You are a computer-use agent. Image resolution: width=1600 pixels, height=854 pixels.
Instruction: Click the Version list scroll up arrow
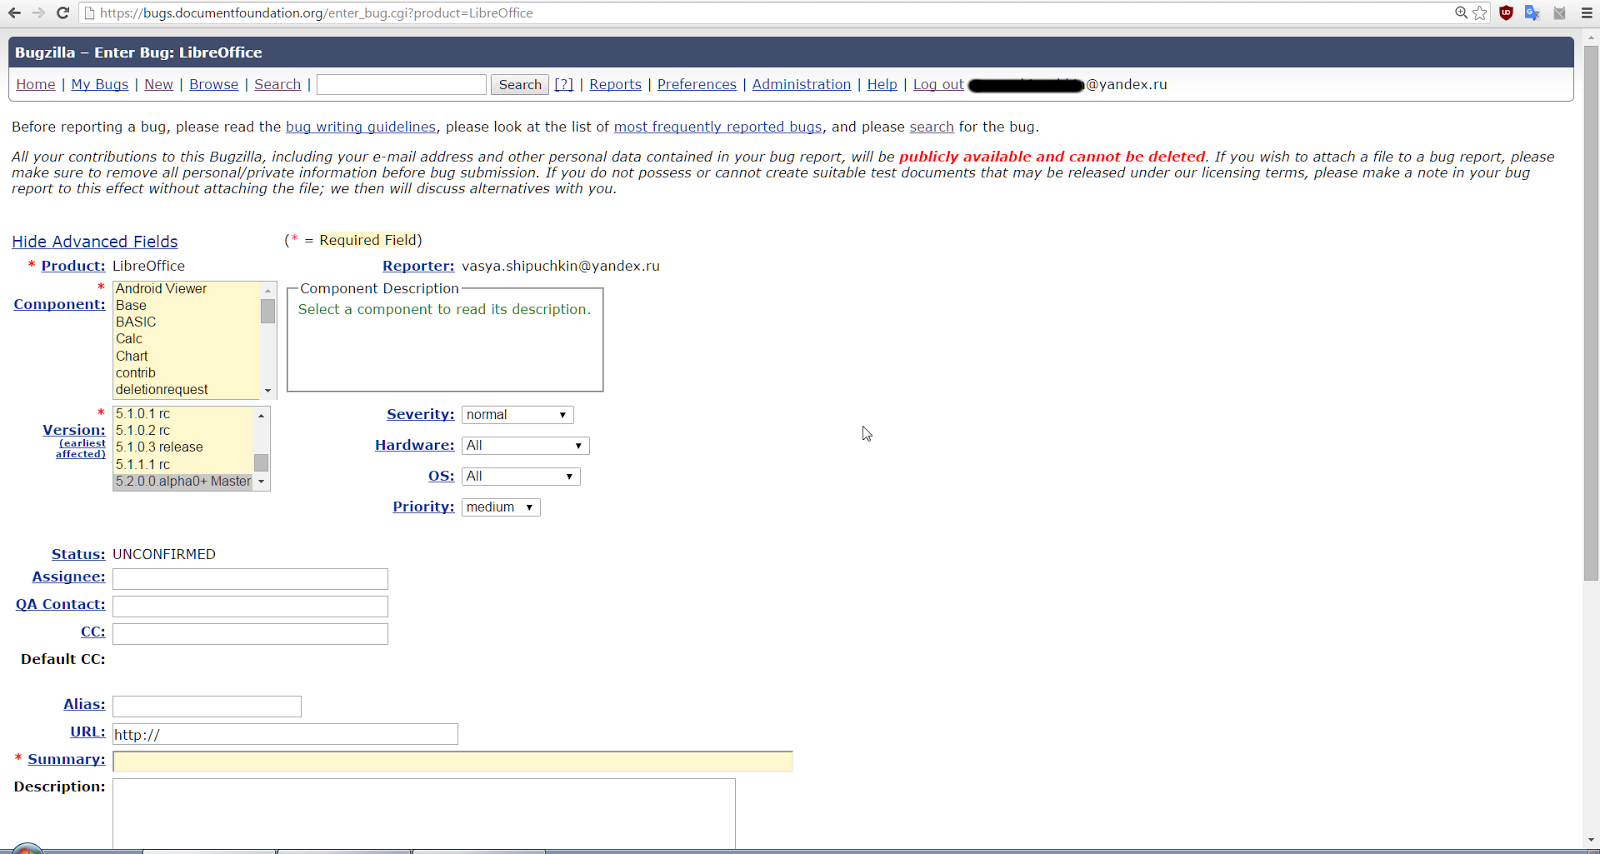(x=261, y=415)
